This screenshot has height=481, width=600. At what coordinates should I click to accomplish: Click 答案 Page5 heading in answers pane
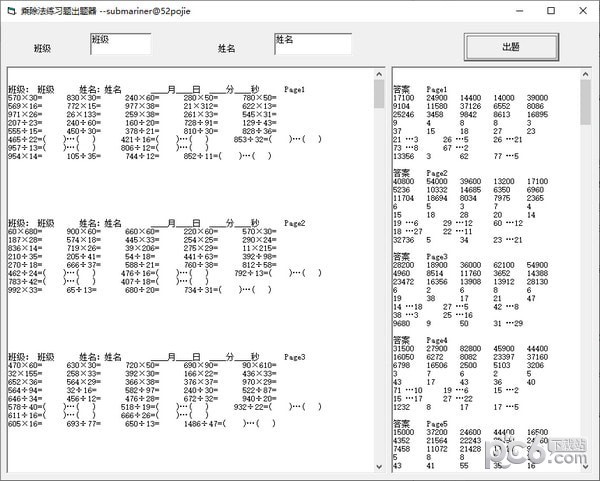[x=420, y=424]
